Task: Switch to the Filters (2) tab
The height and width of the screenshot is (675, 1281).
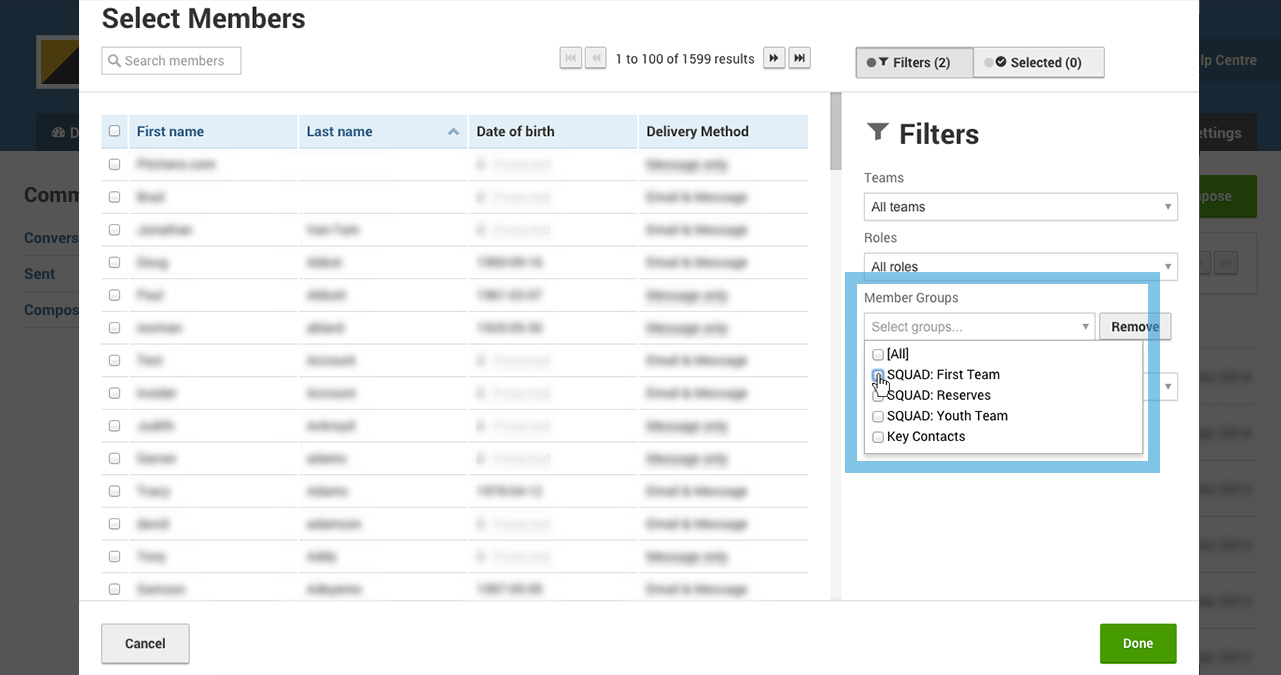Action: [914, 62]
